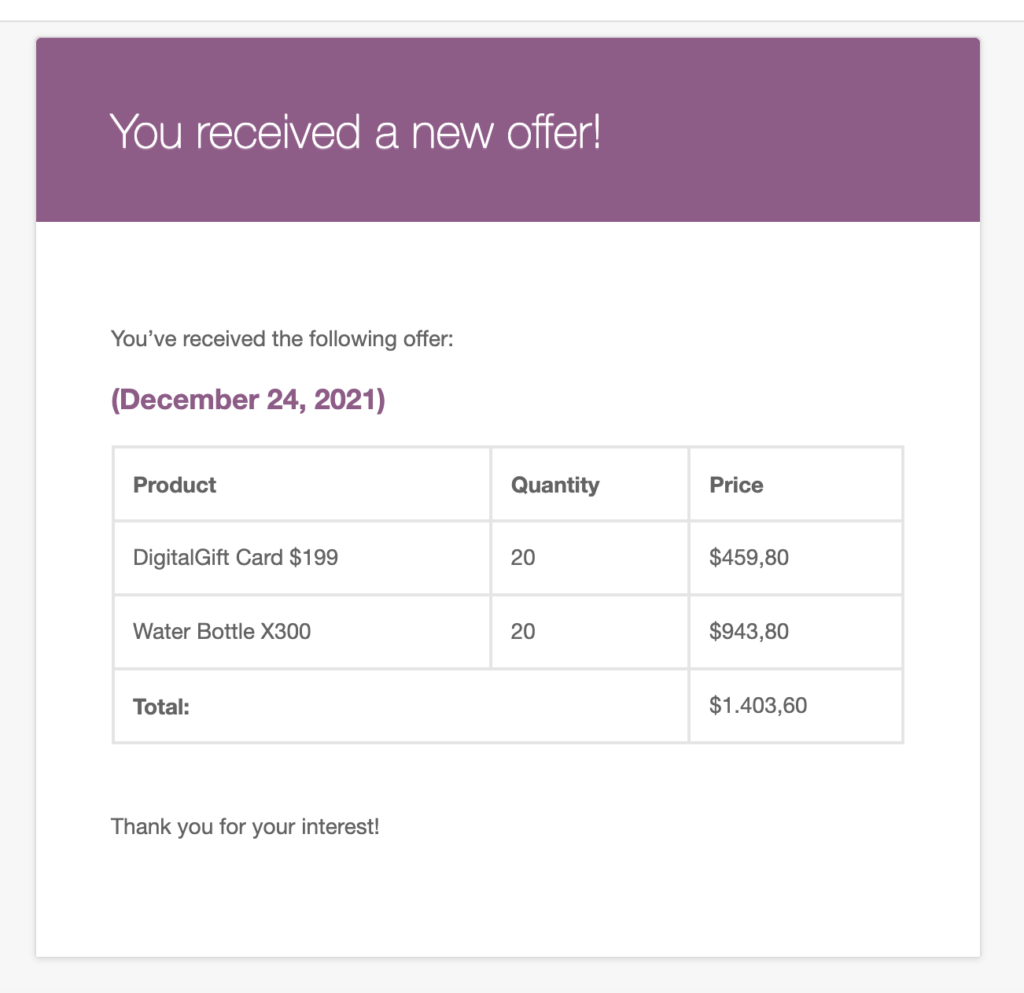Click quantity 20 in Water Bottle row

[523, 631]
